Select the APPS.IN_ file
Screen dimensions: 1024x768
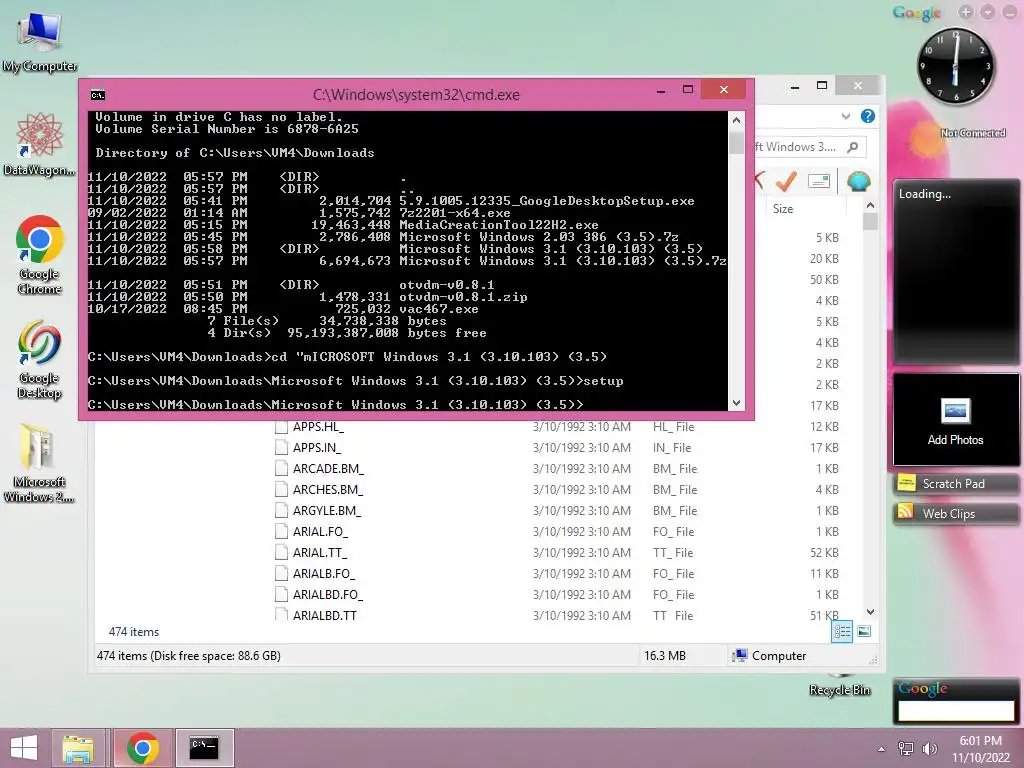point(316,447)
